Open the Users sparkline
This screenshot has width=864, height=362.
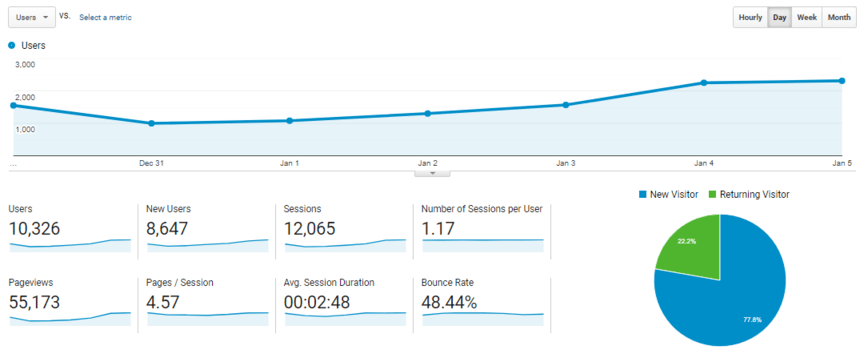click(x=70, y=246)
